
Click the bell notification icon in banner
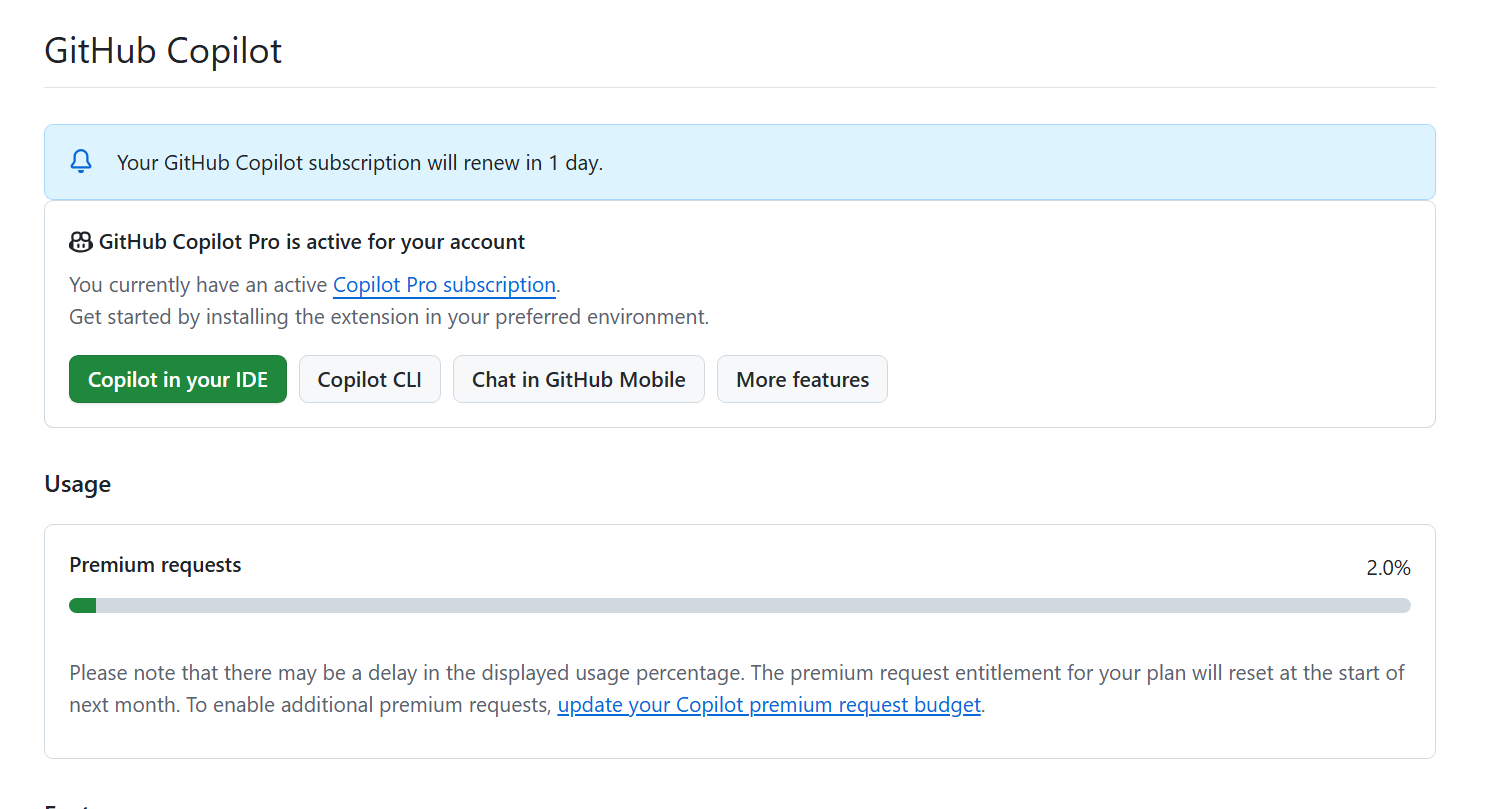click(81, 161)
